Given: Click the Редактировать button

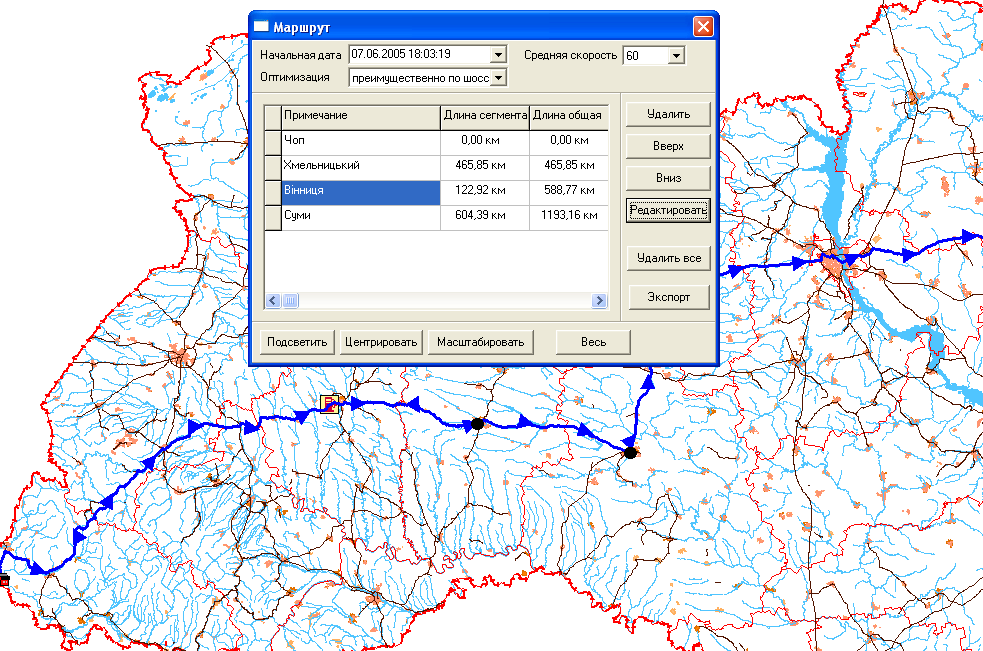Looking at the screenshot, I should 668,210.
